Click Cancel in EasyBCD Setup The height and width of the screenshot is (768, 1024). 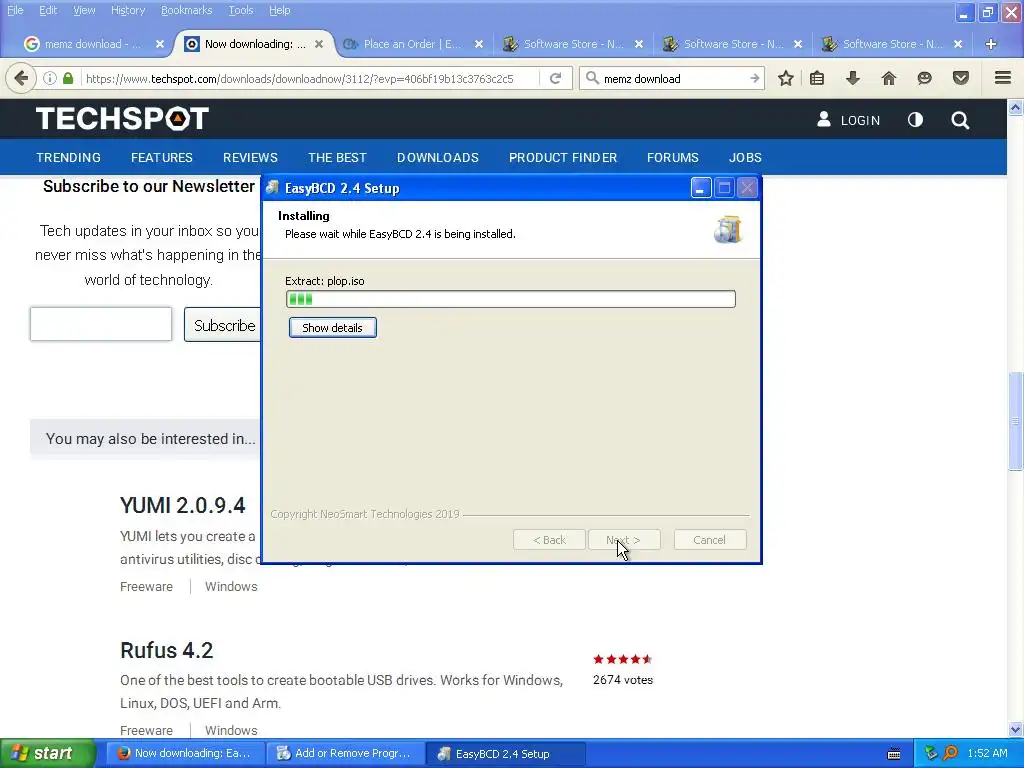710,540
